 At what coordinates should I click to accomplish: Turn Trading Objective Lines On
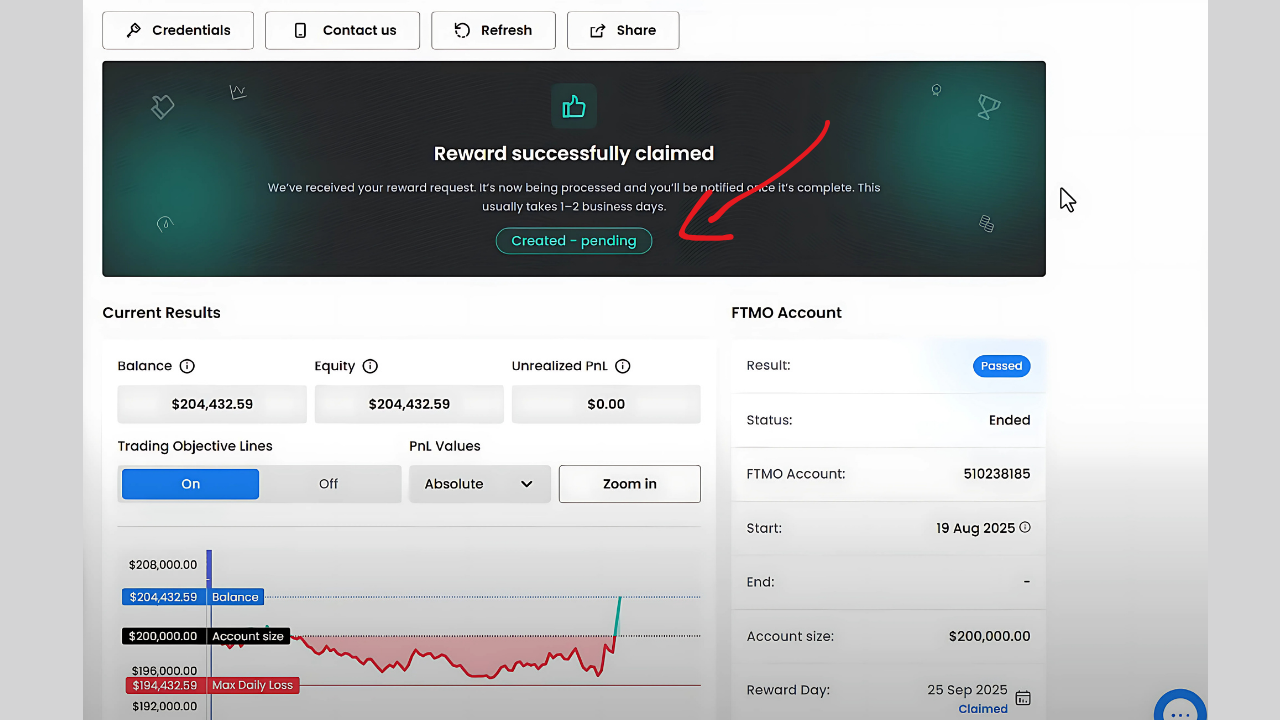click(190, 484)
